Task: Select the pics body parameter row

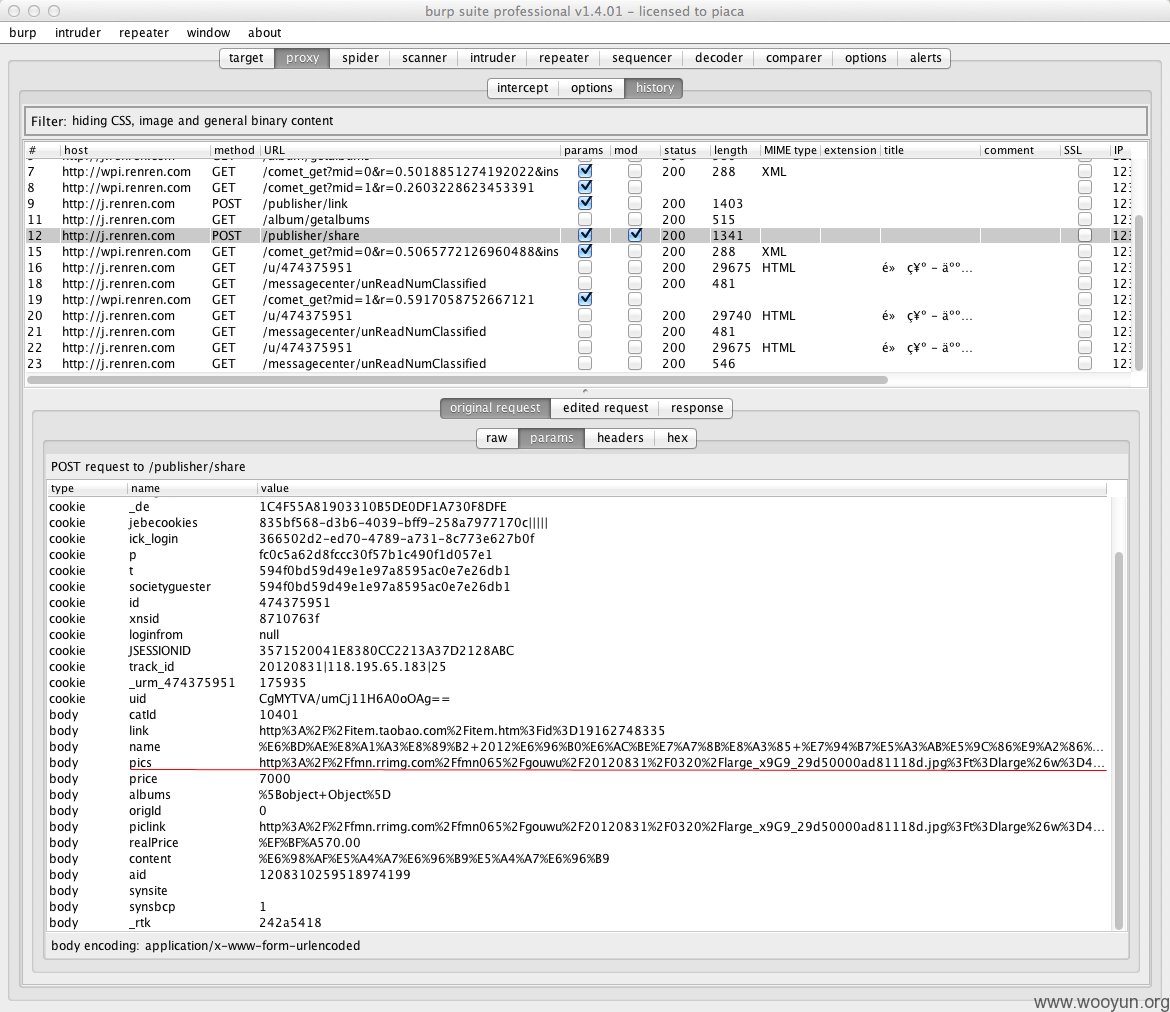Action: (577, 763)
